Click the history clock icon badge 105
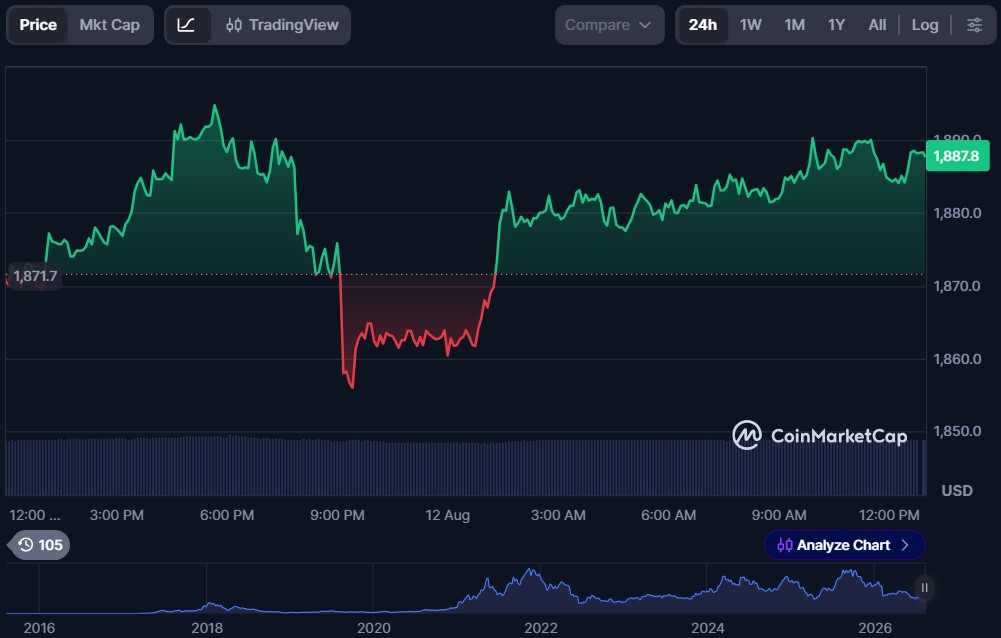The width and height of the screenshot is (1001, 638). coord(40,545)
